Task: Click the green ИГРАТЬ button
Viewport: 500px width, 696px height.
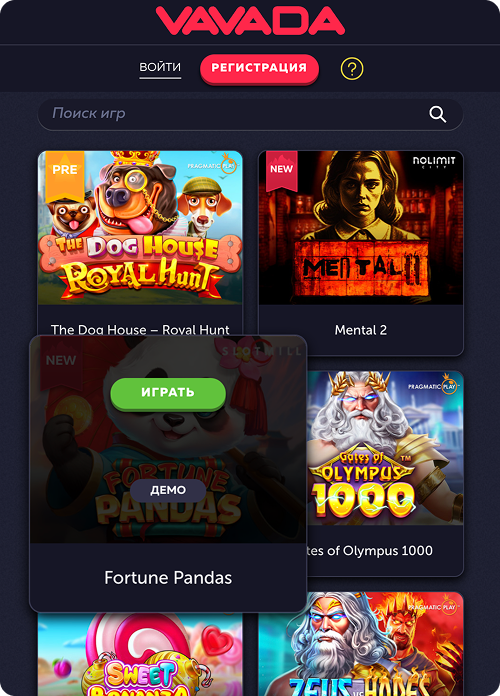Action: [x=168, y=393]
